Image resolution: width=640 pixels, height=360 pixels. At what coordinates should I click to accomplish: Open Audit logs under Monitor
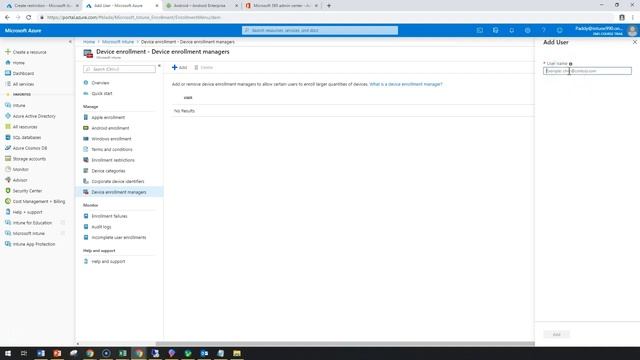(x=101, y=227)
